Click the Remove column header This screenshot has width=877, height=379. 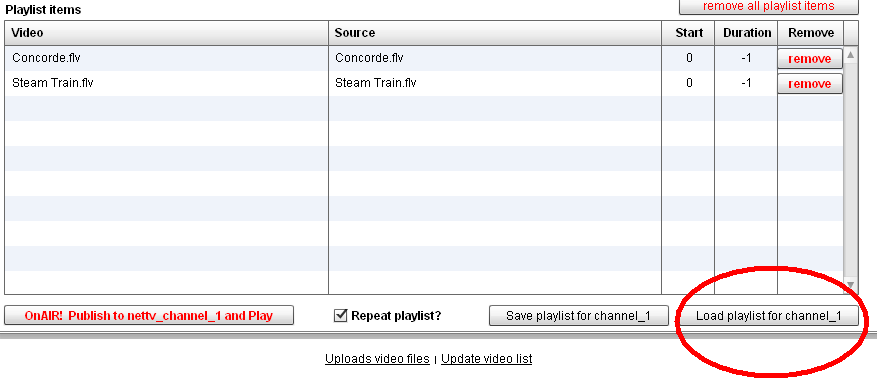click(x=810, y=33)
